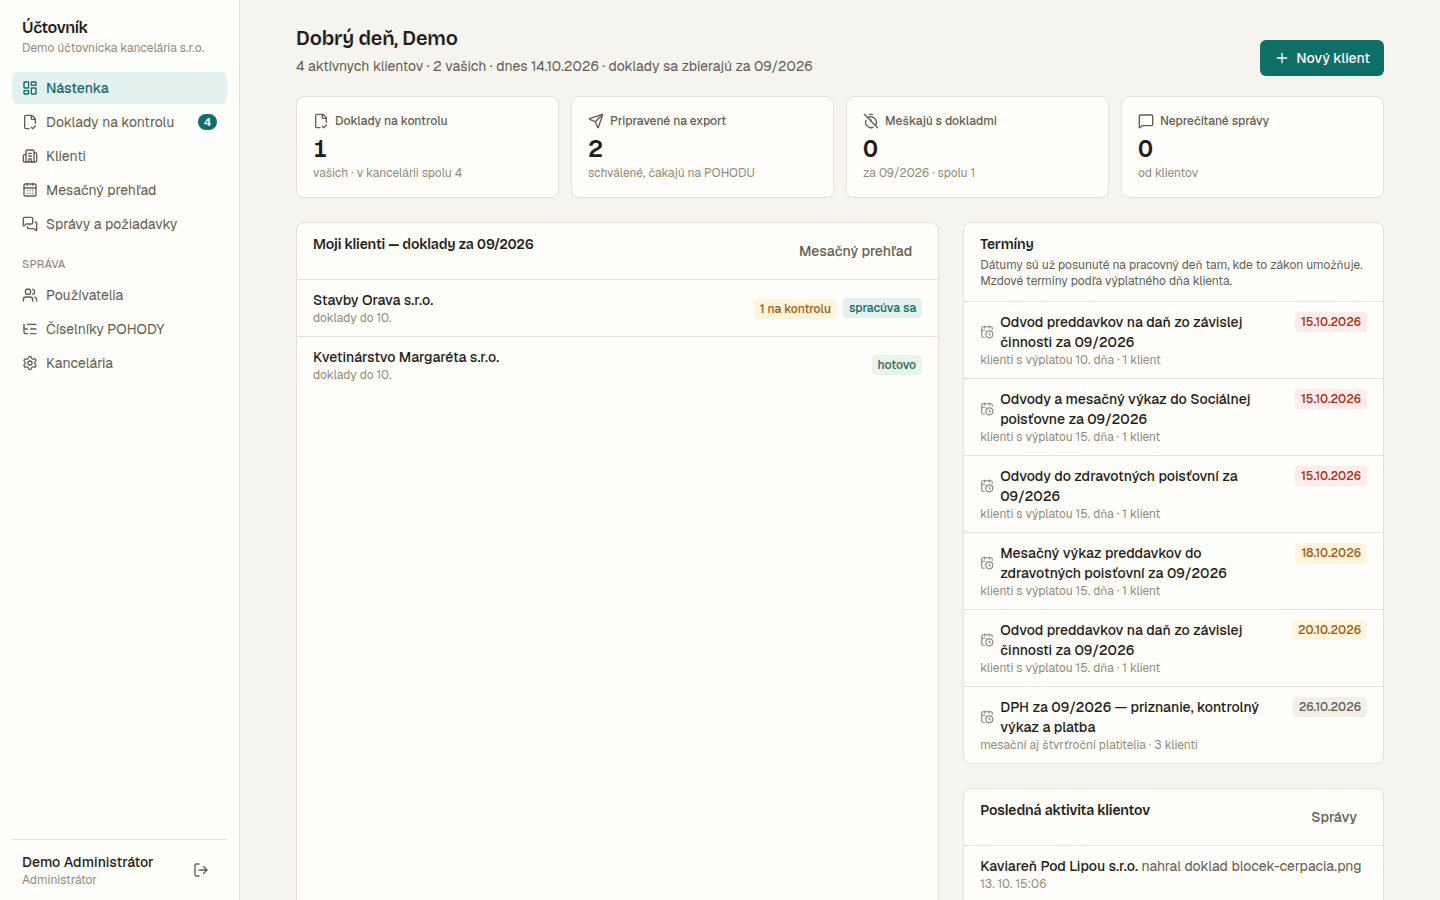Image resolution: width=1440 pixels, height=900 pixels.
Task: Click the Mesačný prehľad calendar icon
Action: [30, 190]
